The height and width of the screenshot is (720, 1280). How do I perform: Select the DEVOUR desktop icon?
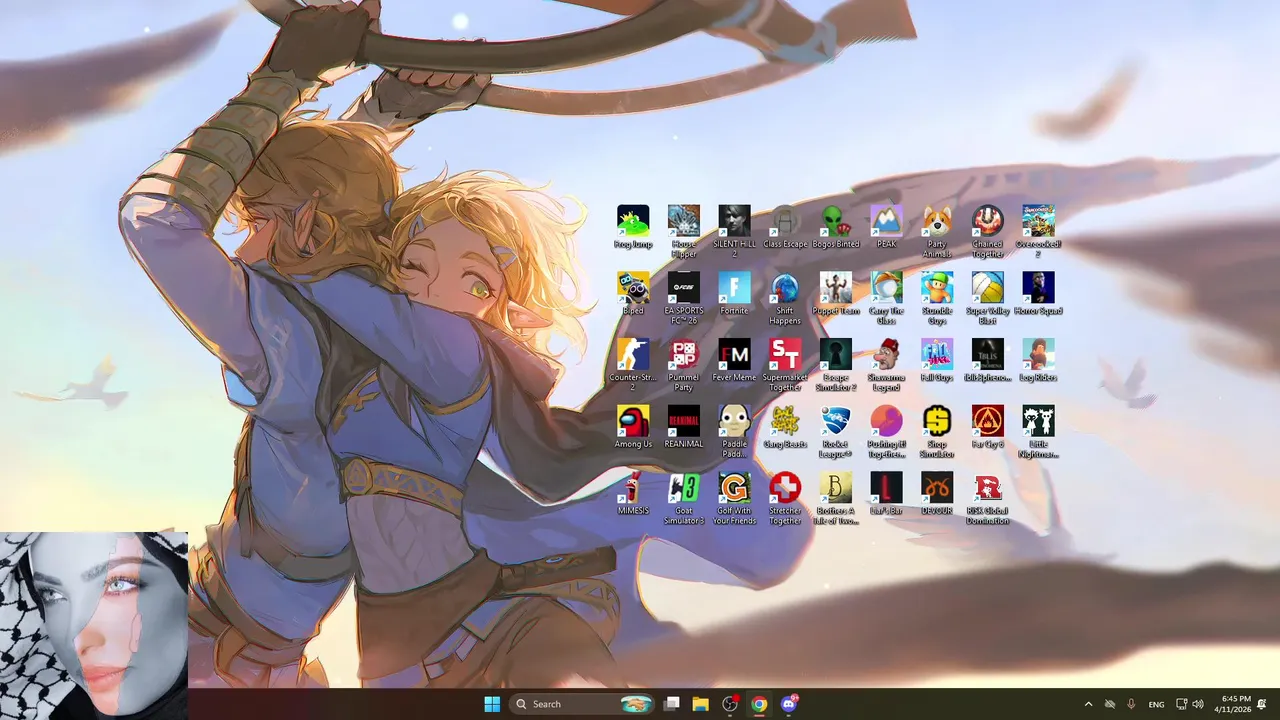[x=937, y=494]
